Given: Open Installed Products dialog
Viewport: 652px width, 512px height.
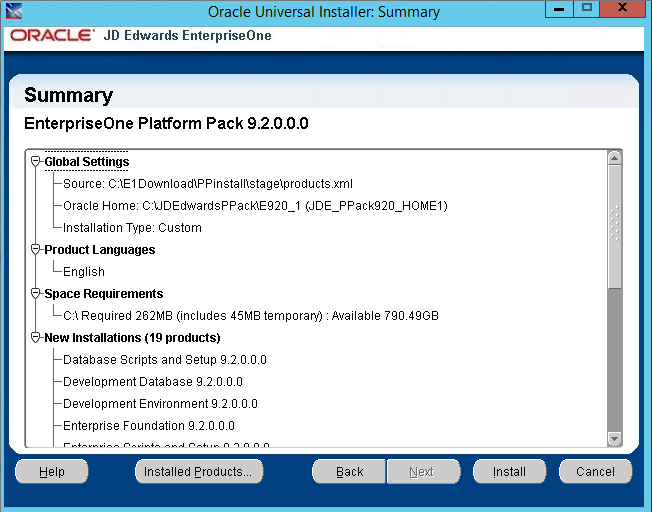Looking at the screenshot, I should coord(199,471).
